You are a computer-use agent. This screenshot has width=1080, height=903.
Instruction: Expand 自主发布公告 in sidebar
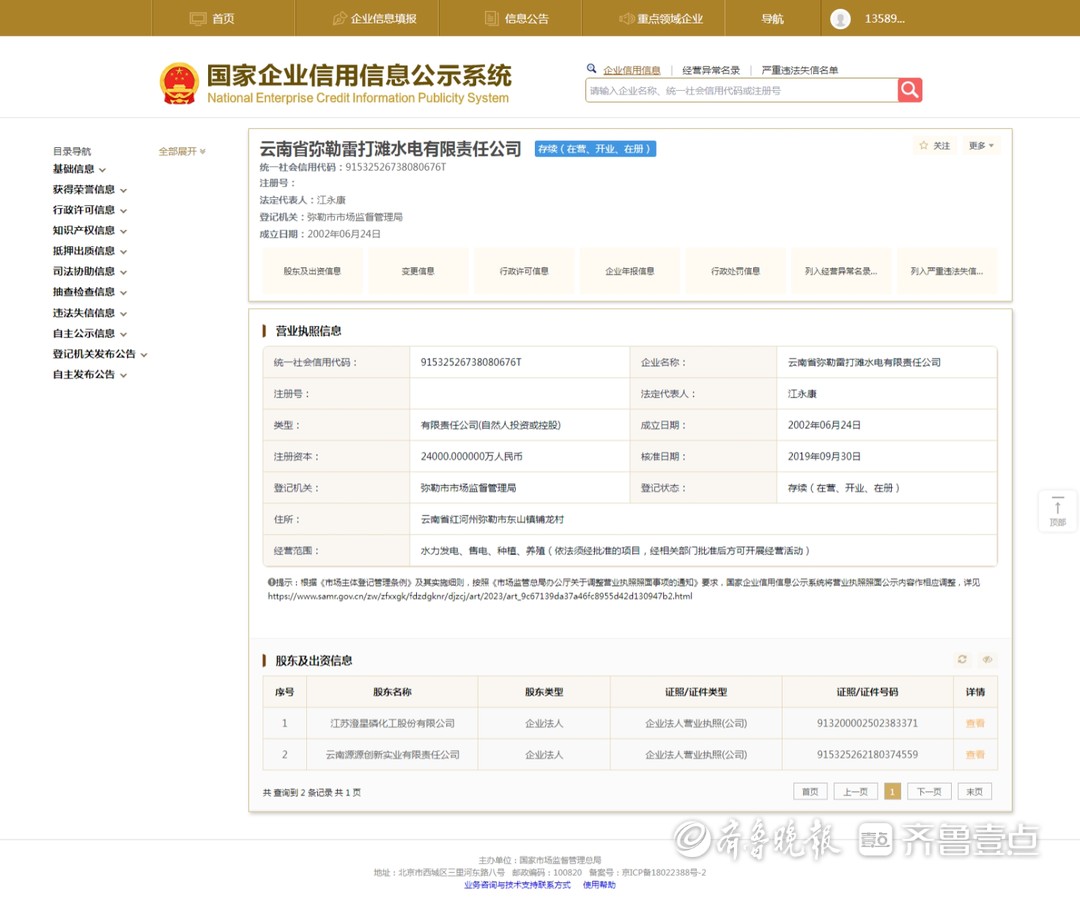tap(90, 375)
